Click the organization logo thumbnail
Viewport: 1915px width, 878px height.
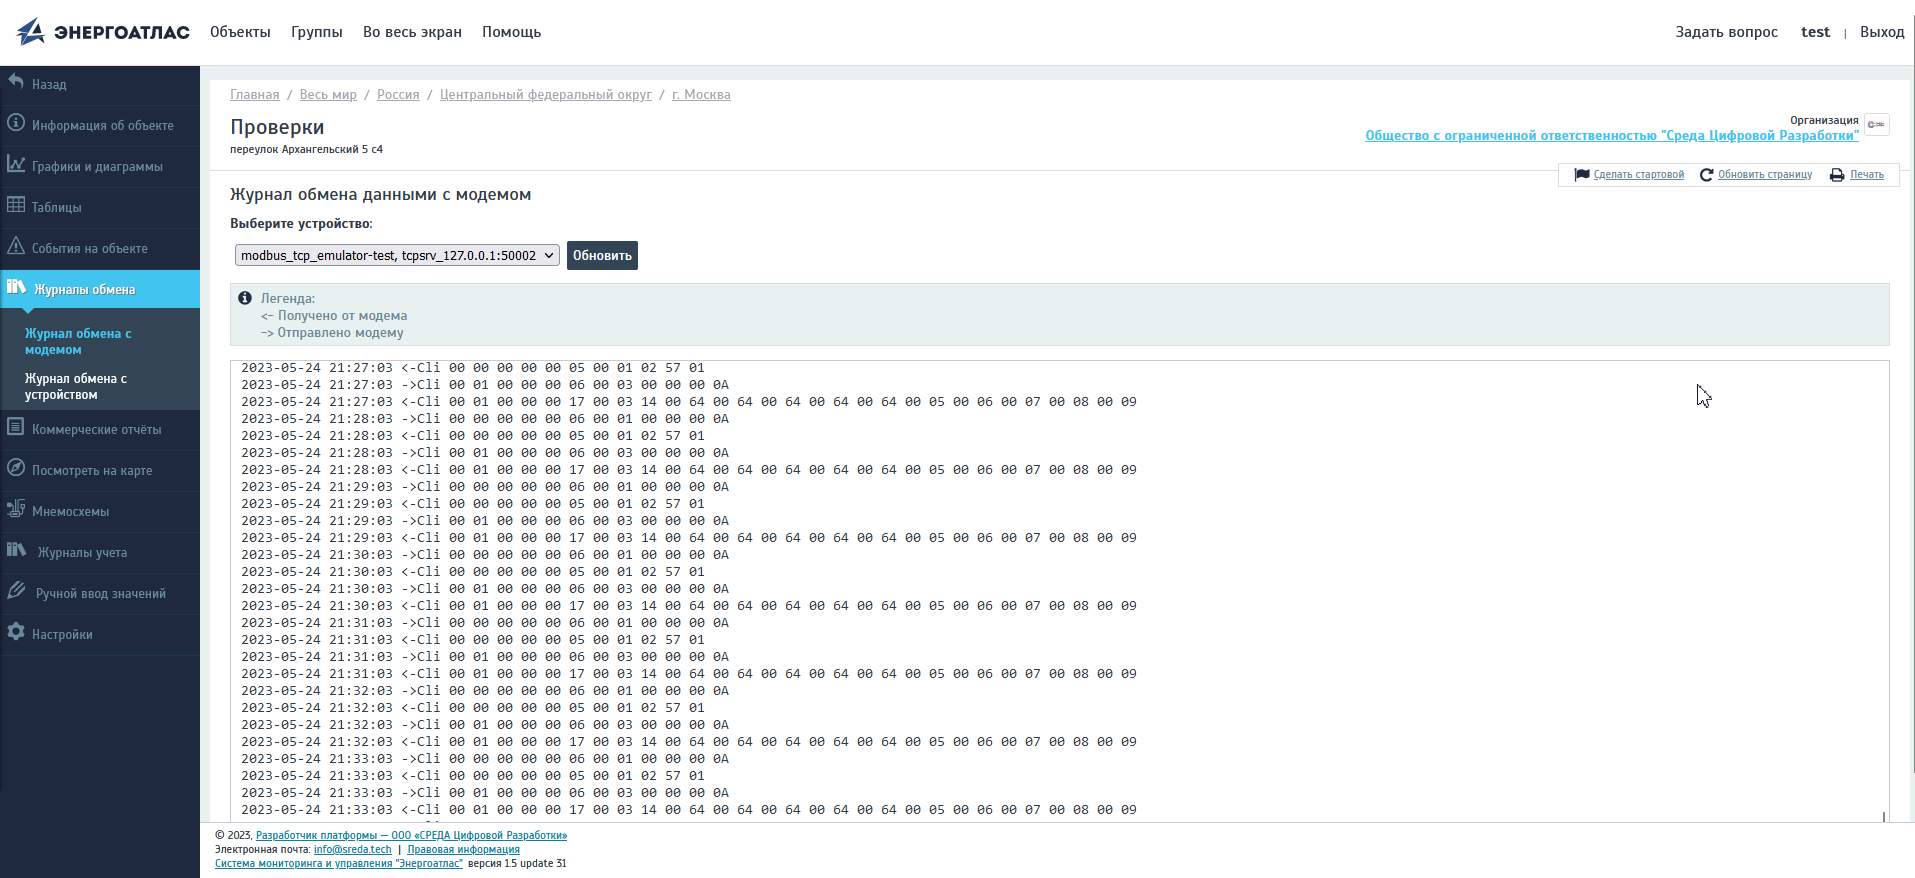click(1876, 125)
